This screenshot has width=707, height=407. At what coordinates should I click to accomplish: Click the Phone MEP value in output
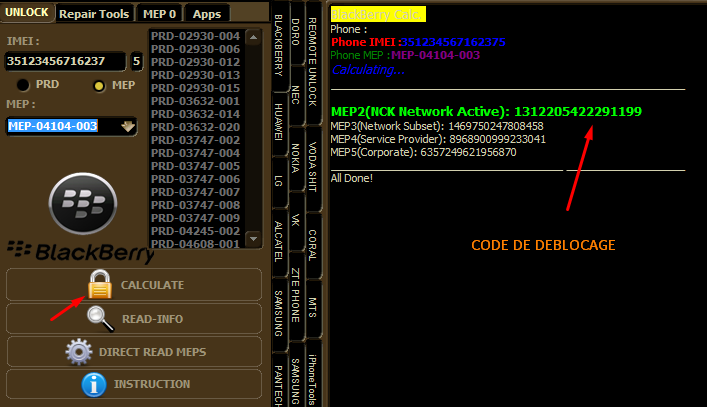tap(436, 55)
